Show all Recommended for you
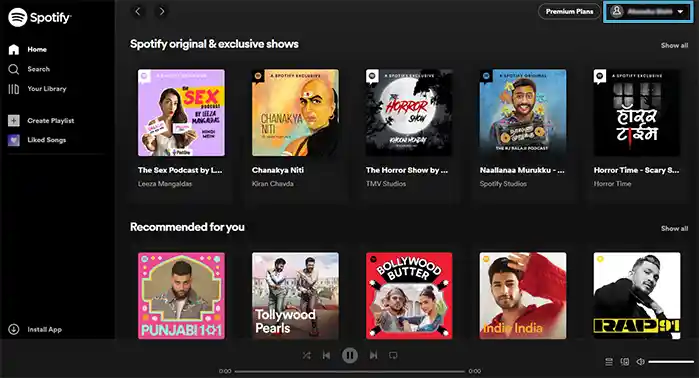 tap(674, 229)
